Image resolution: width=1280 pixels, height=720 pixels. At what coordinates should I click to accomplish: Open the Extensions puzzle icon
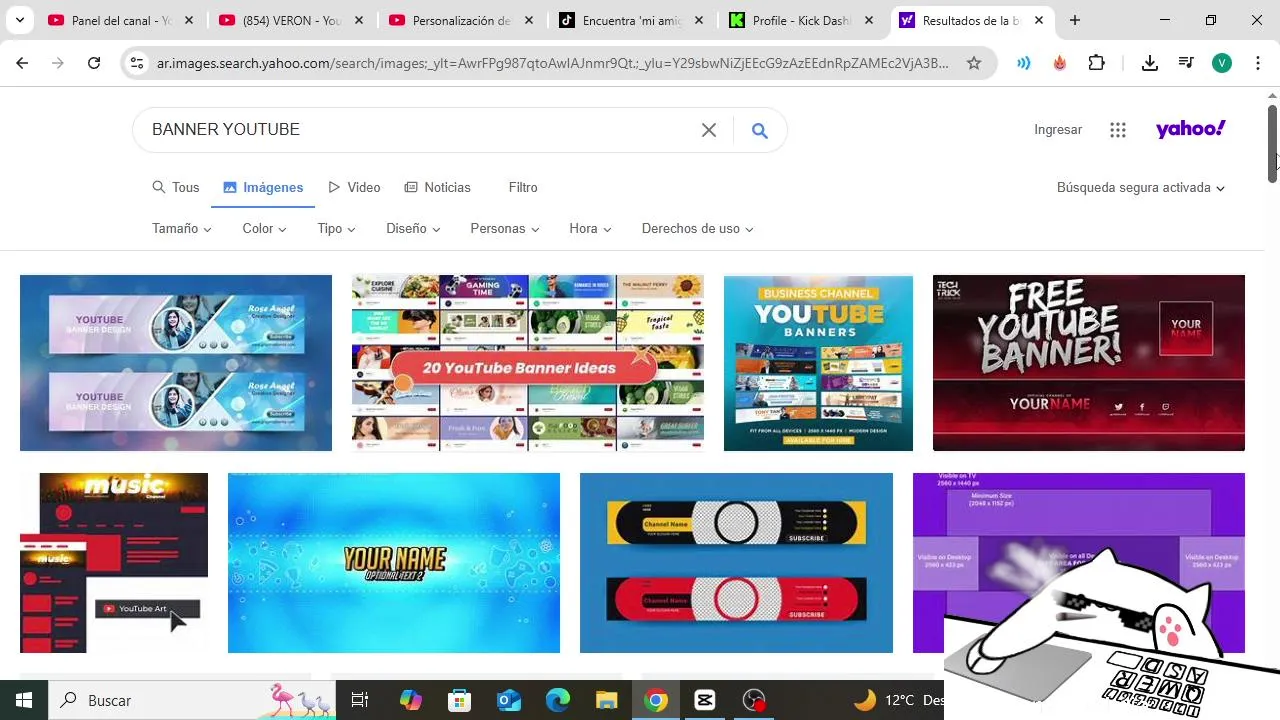click(1097, 63)
